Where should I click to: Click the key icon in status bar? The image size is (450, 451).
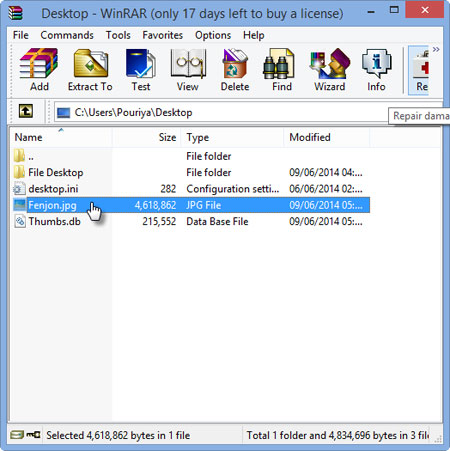(33, 435)
